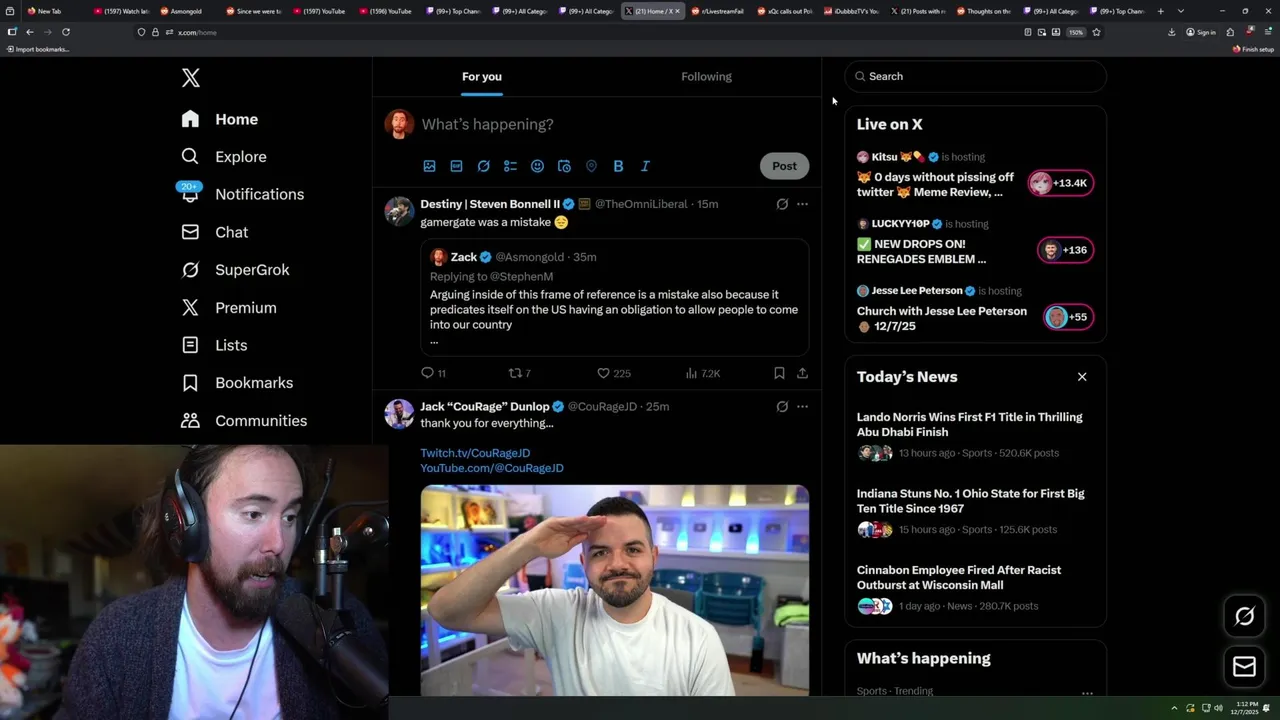Join Kitsu's live space +13.4K

coord(1061,183)
